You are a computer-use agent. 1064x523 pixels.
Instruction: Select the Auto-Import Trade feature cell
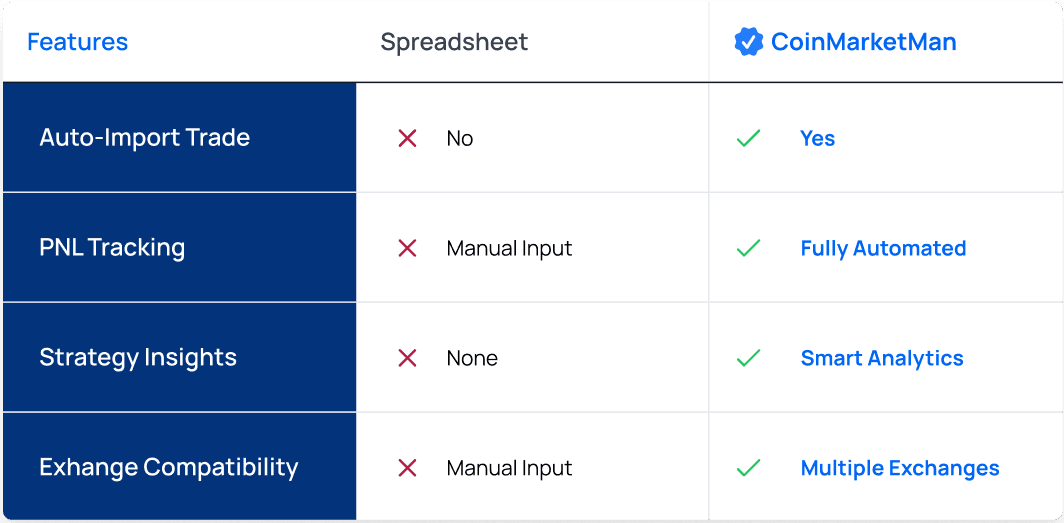pos(180,138)
